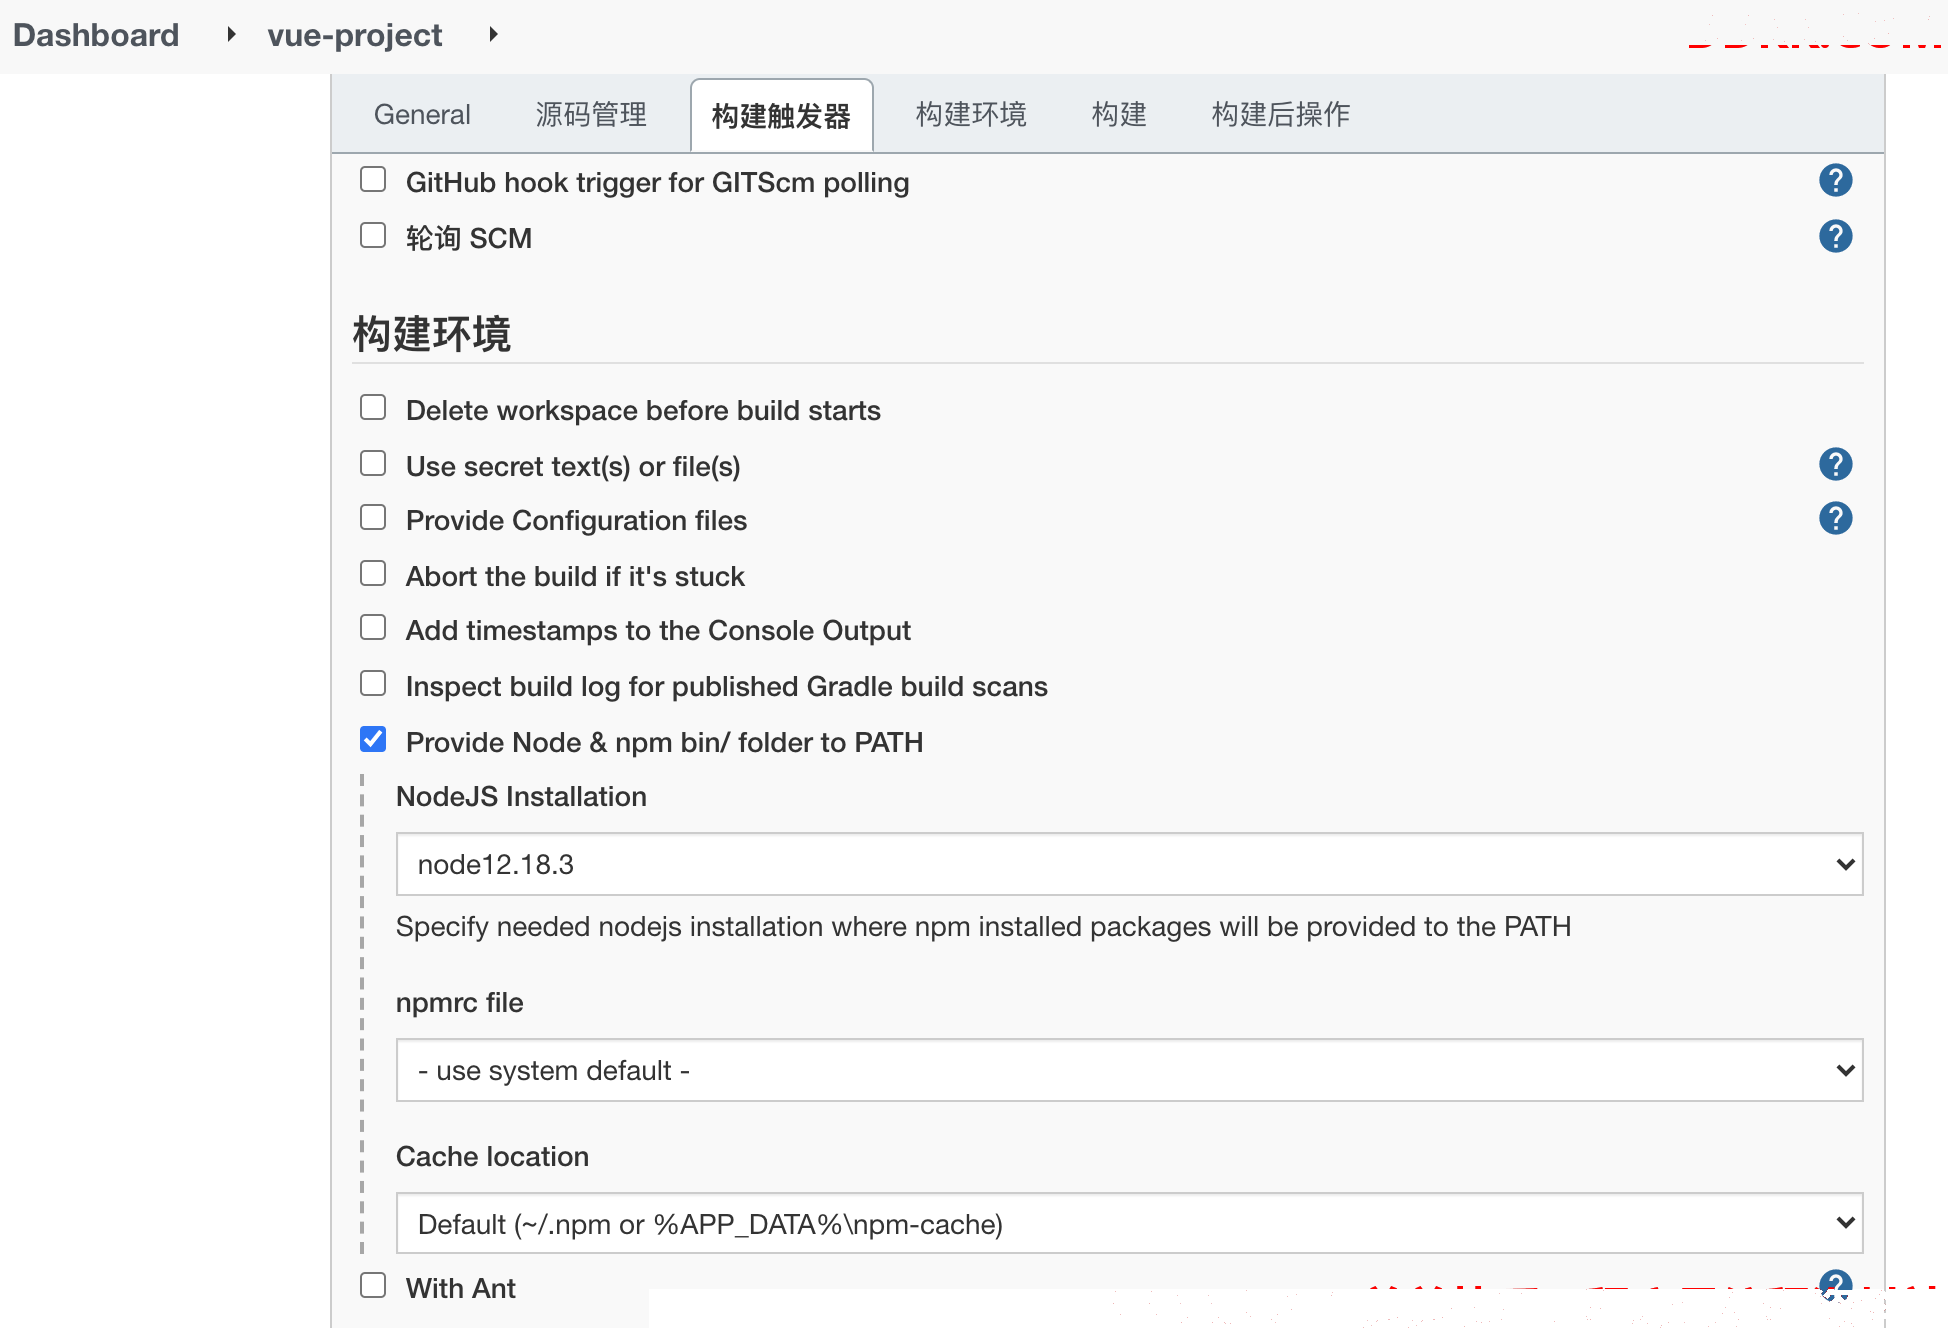The width and height of the screenshot is (1948, 1328).
Task: Expand breadcrumb arrow after Dashboard
Action: pyautogui.click(x=231, y=35)
